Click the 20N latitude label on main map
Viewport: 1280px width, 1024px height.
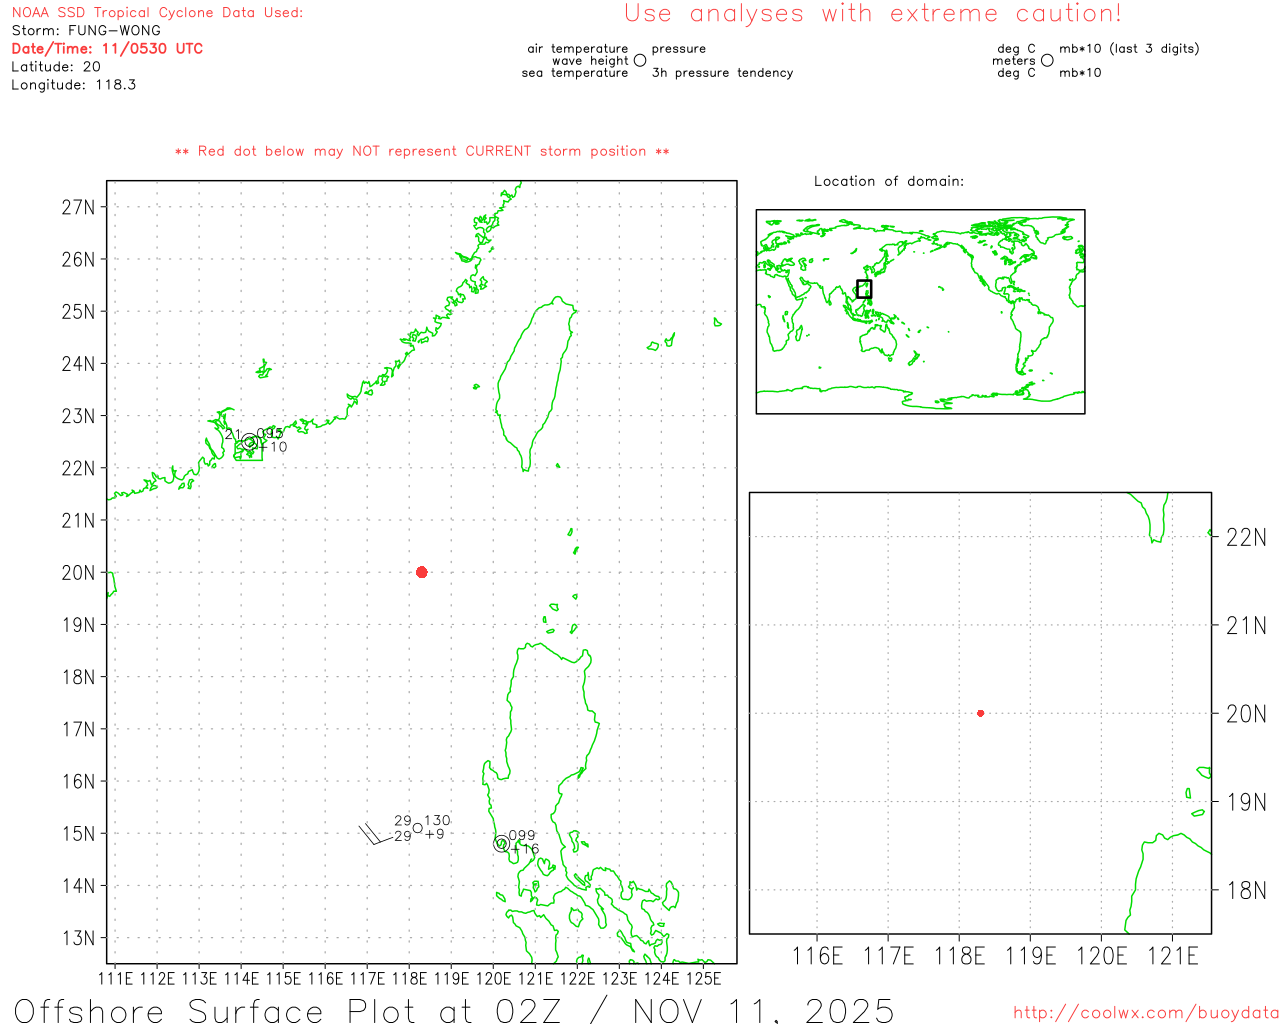click(78, 573)
